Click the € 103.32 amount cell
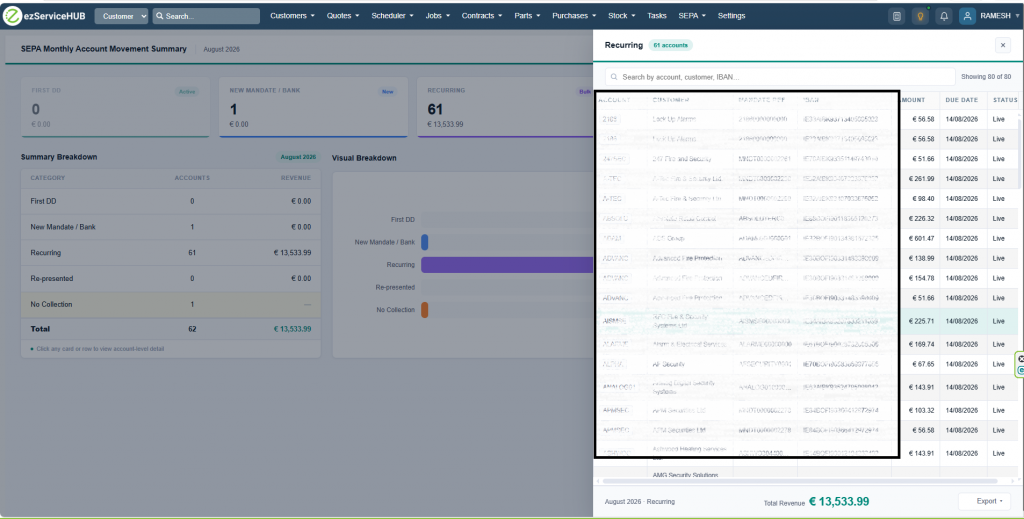The height and width of the screenshot is (519, 1024). [921, 411]
